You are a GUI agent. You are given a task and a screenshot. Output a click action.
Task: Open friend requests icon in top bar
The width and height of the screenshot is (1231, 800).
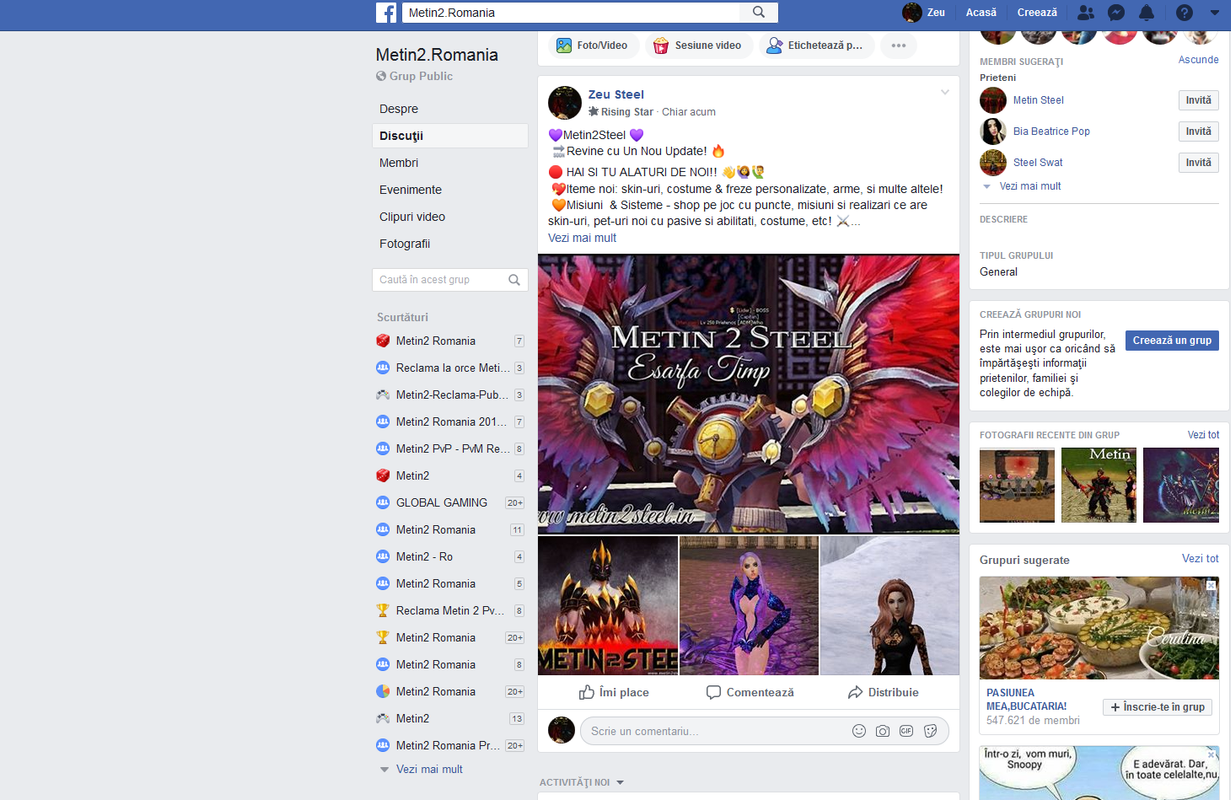[x=1086, y=13]
